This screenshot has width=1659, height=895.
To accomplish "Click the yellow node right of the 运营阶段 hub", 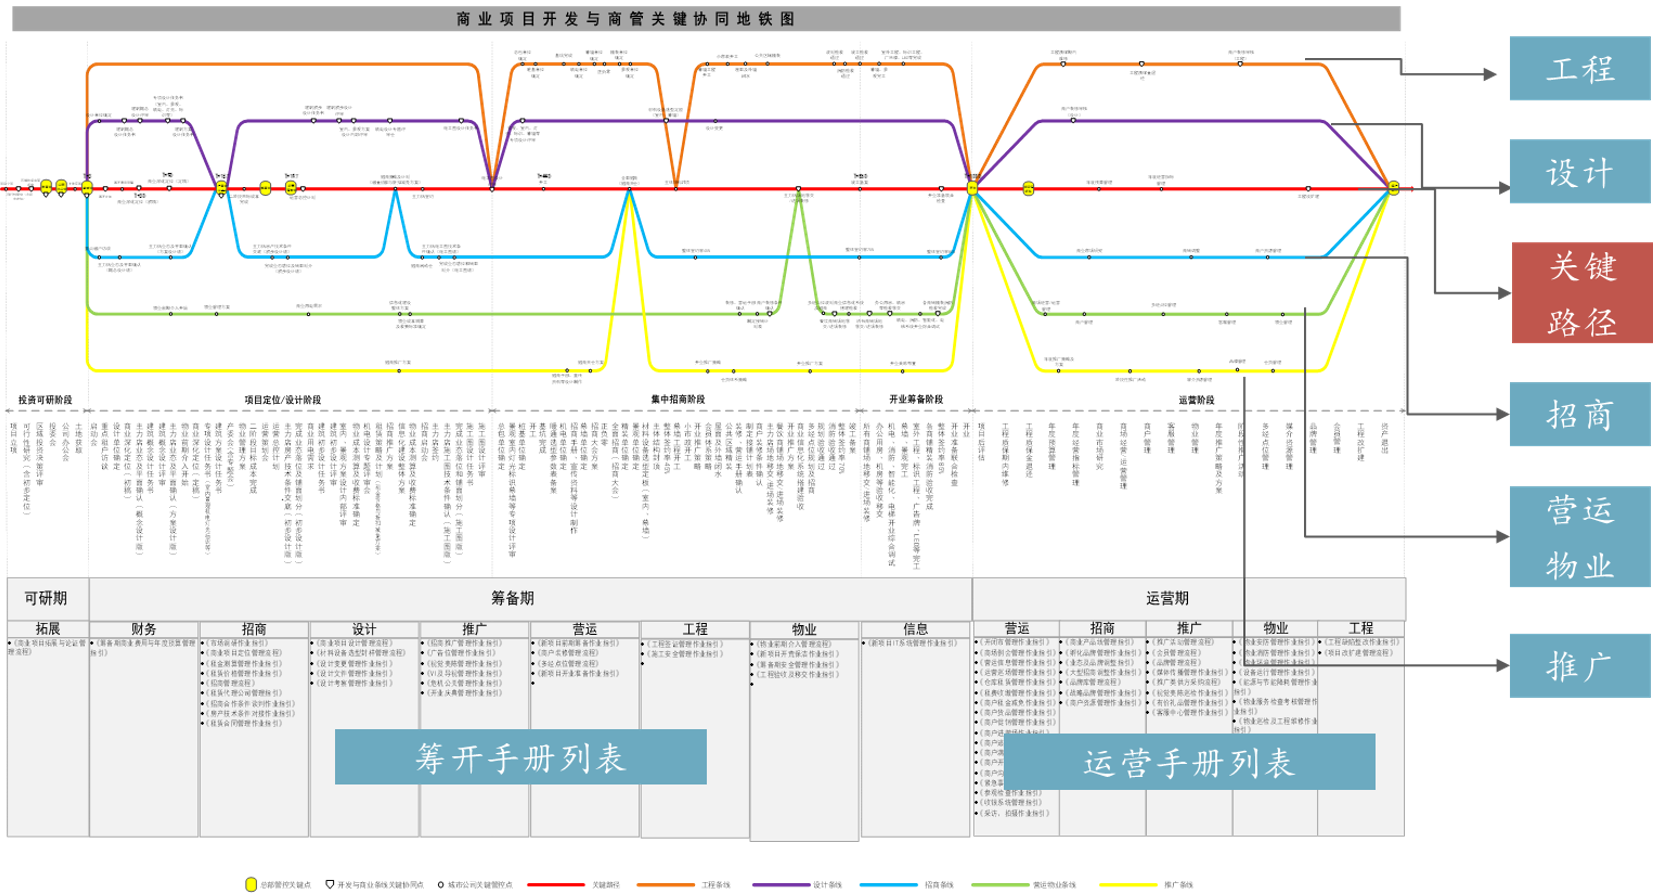I will [1028, 188].
